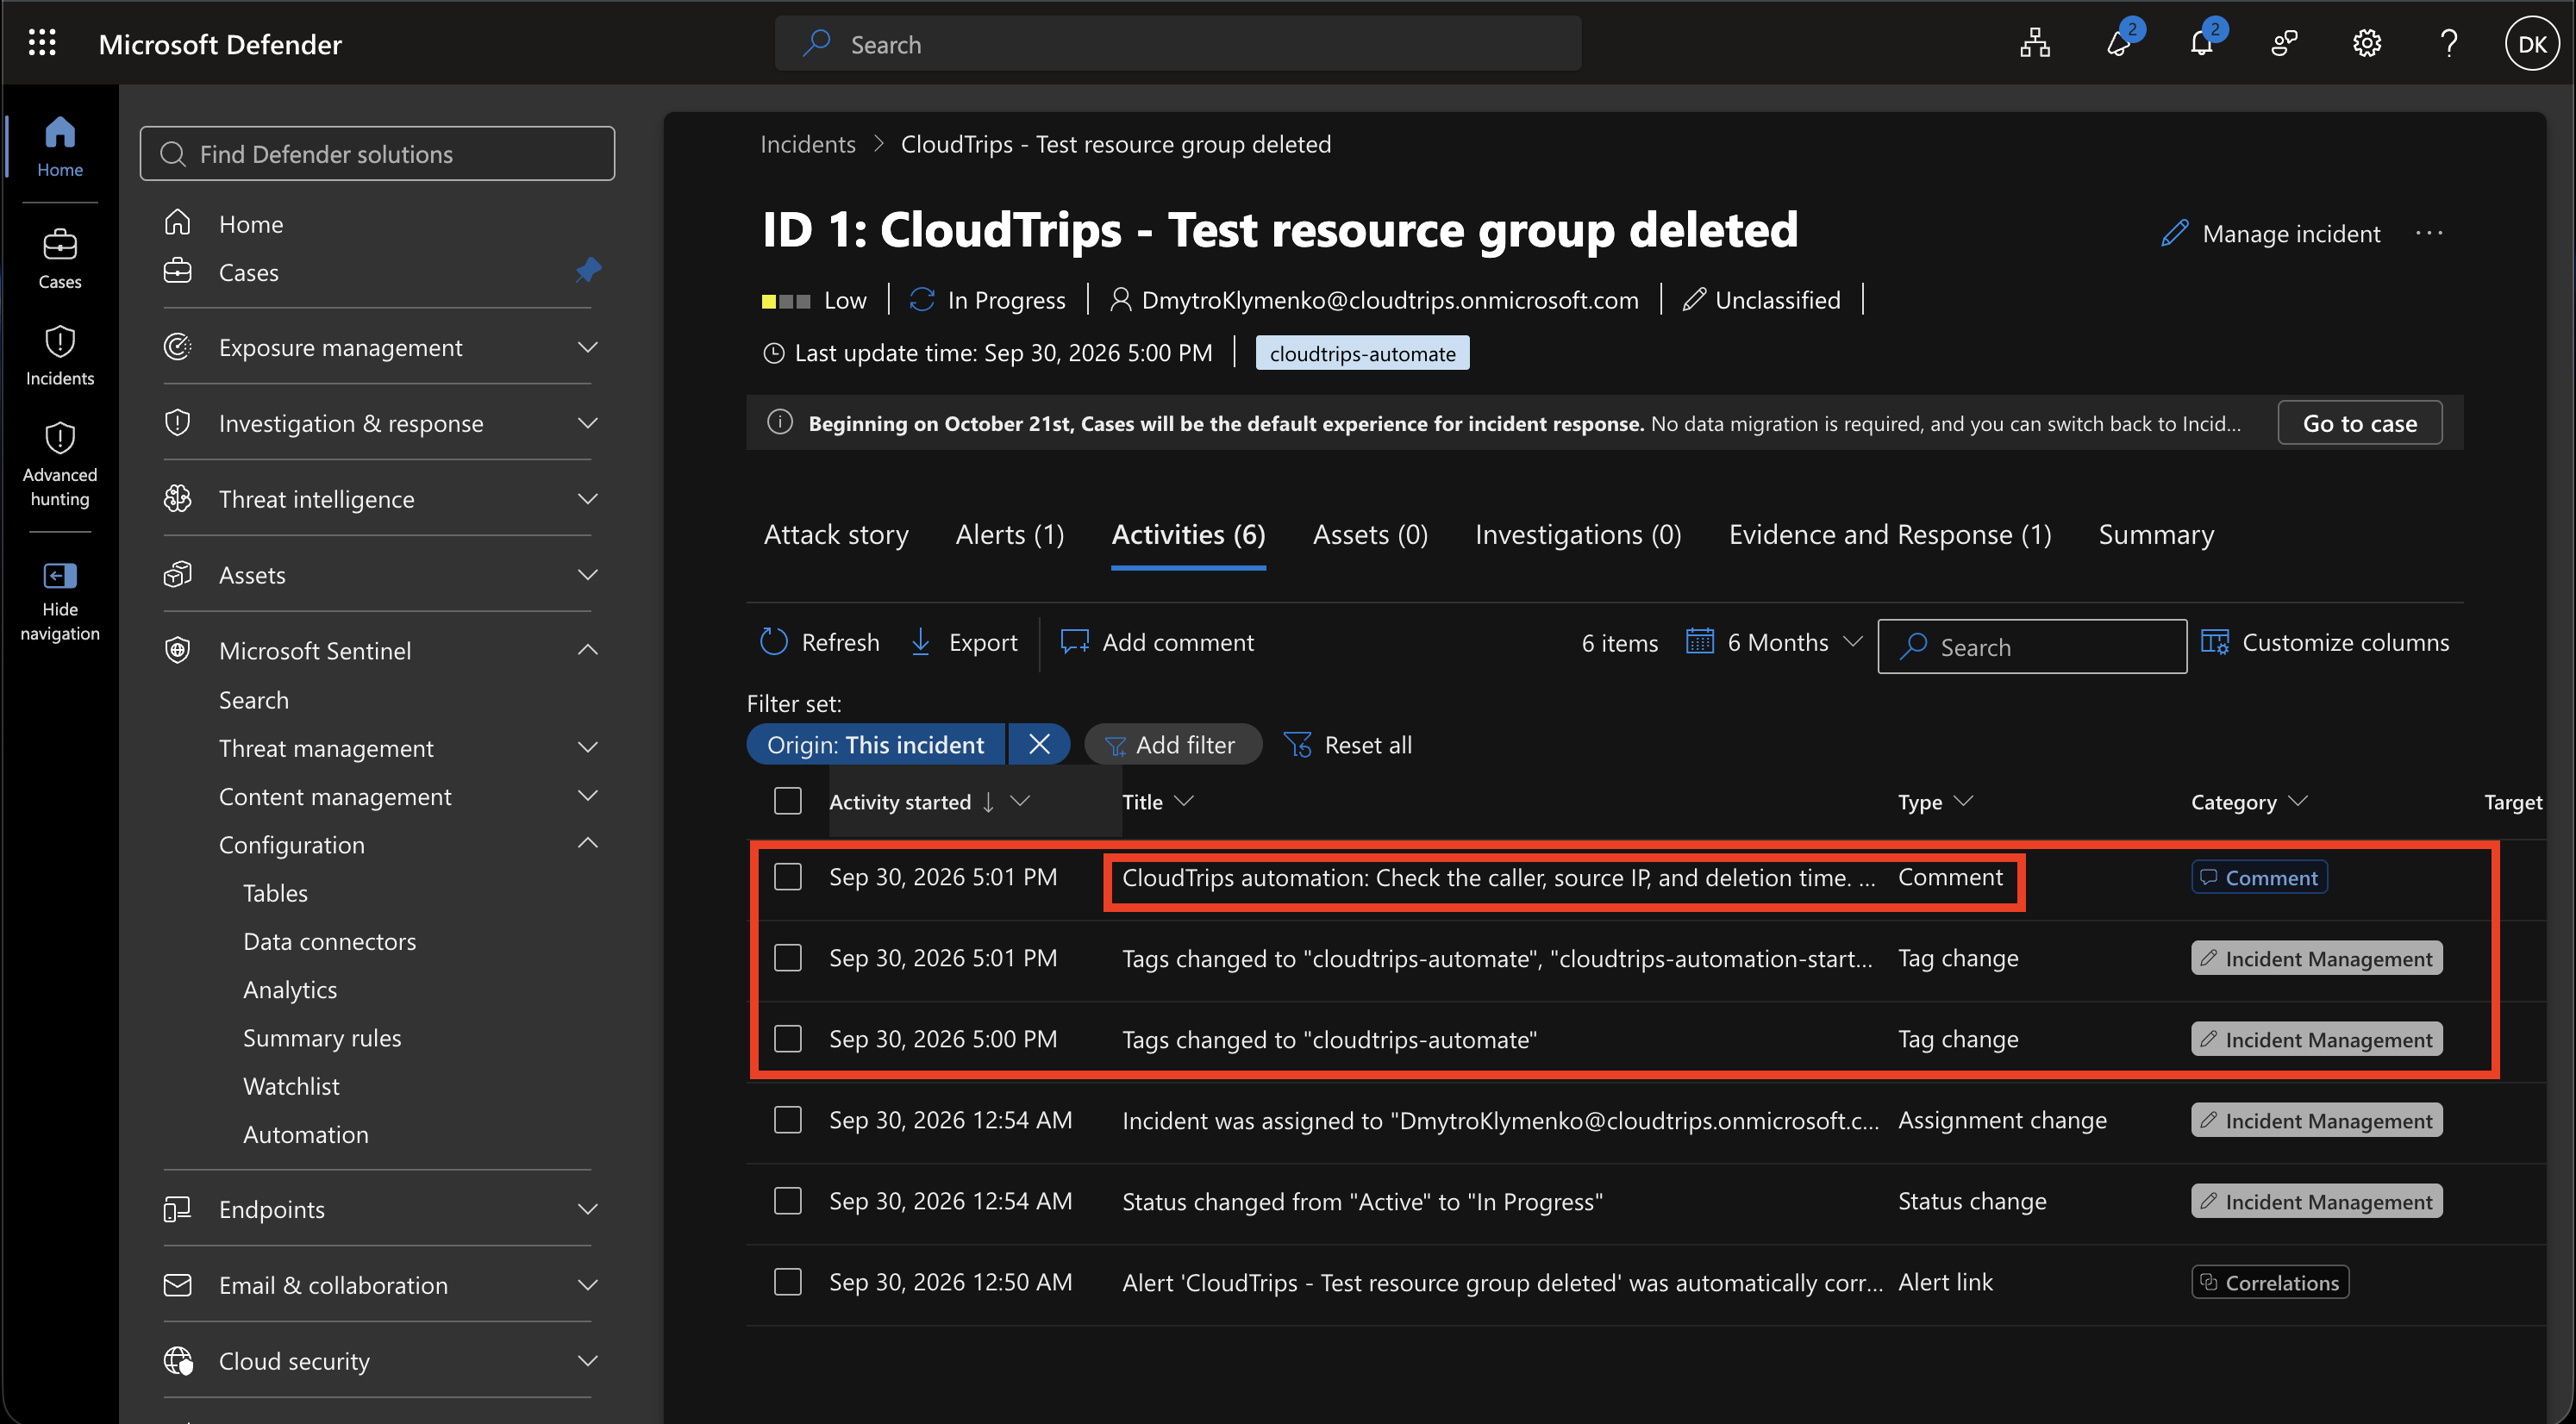Open the DK account avatar
Screen dimensions: 2576x1424
pos(2532,44)
